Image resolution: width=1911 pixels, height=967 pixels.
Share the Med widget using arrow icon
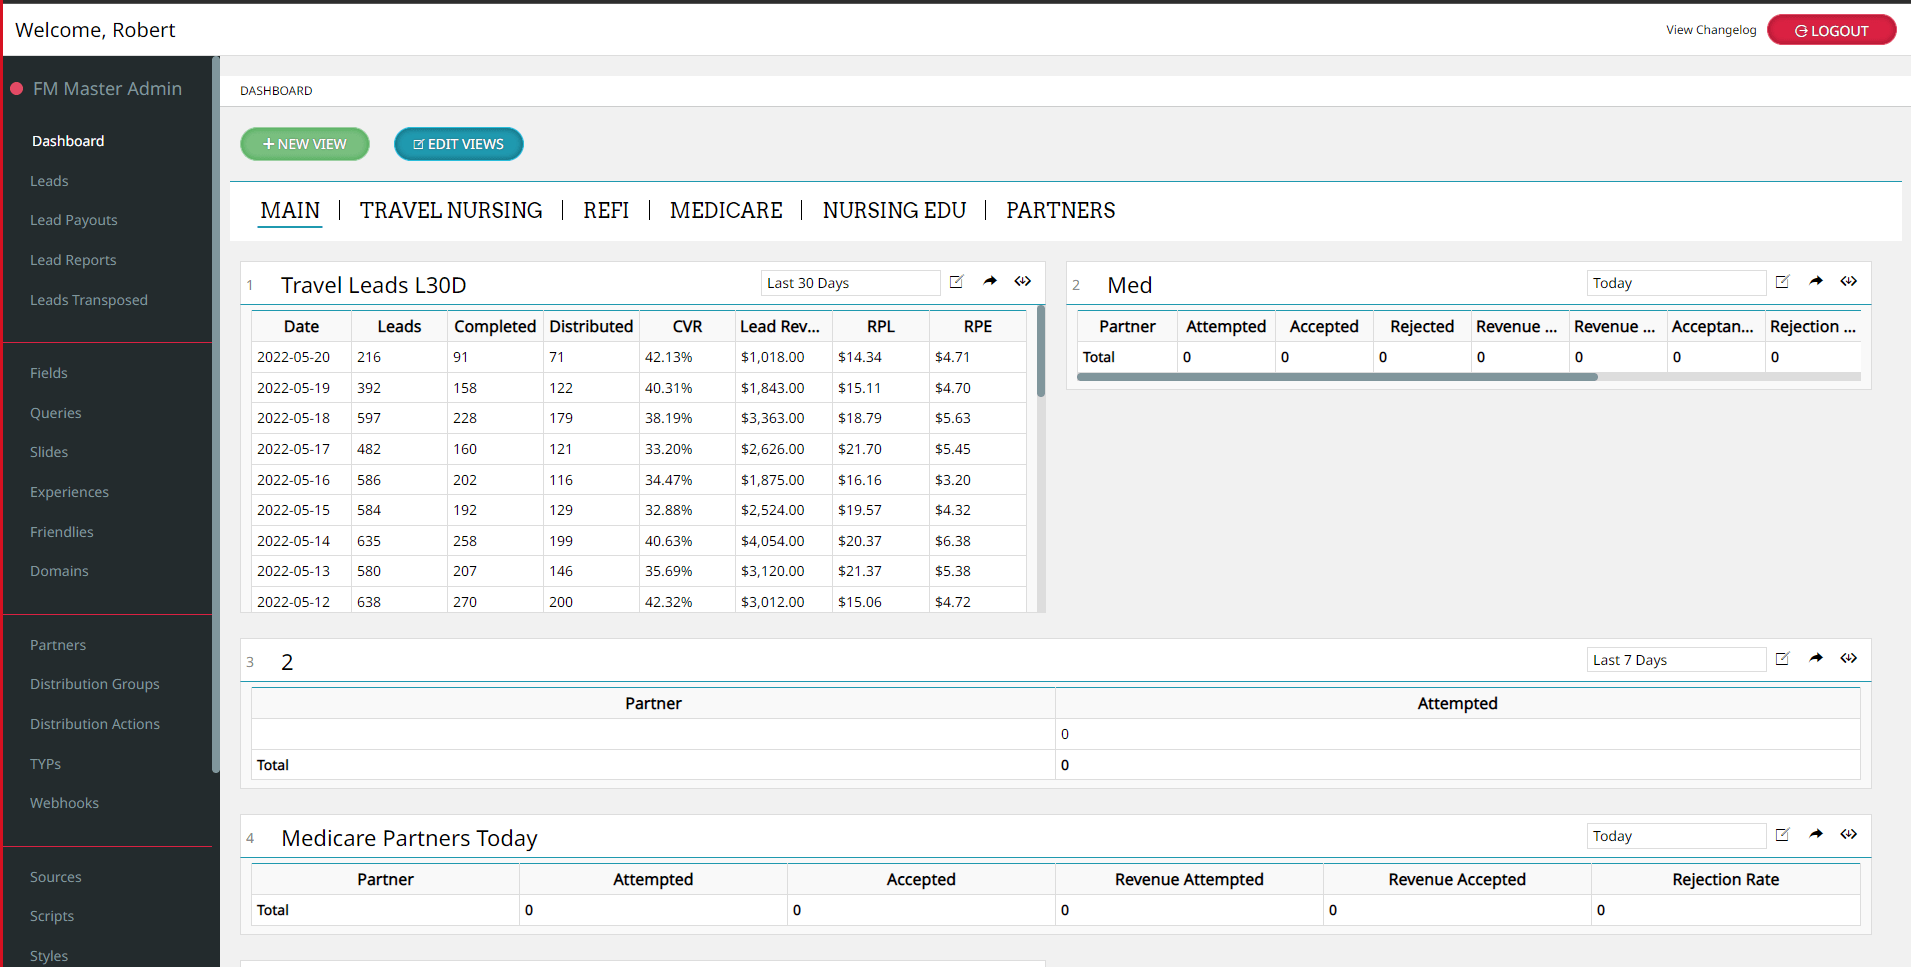pos(1816,282)
